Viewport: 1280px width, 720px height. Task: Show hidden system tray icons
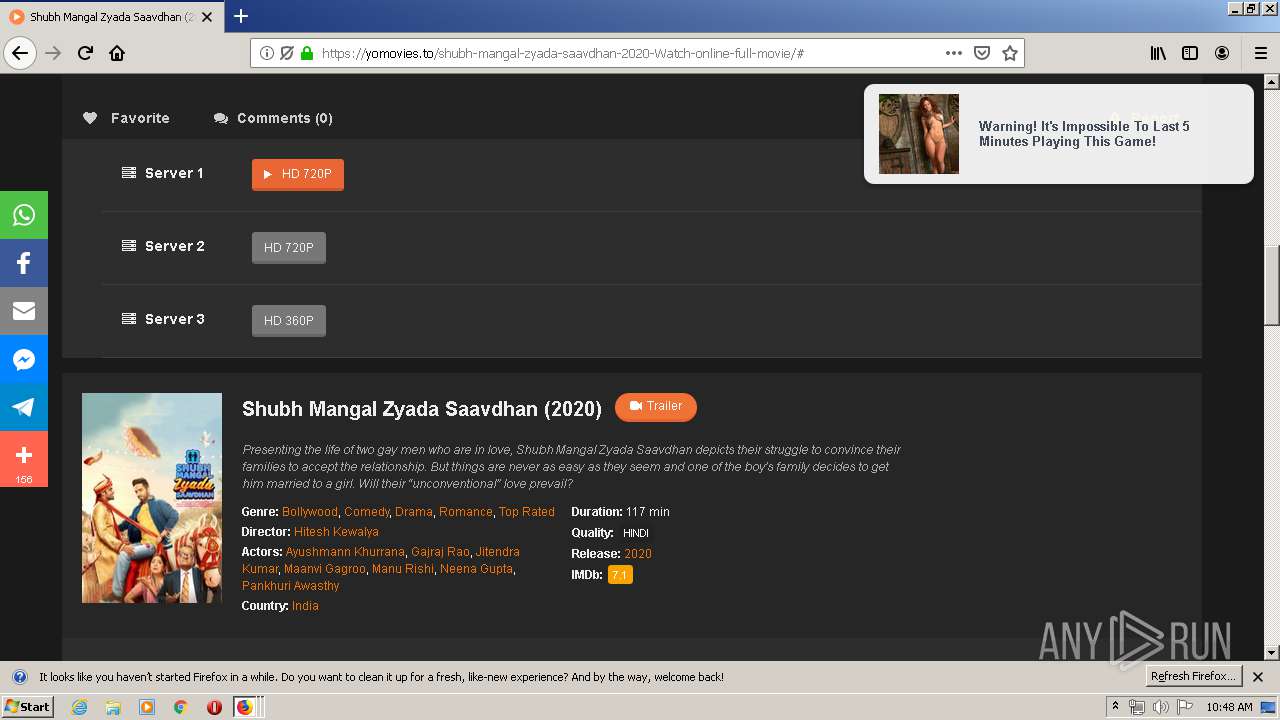point(1115,707)
